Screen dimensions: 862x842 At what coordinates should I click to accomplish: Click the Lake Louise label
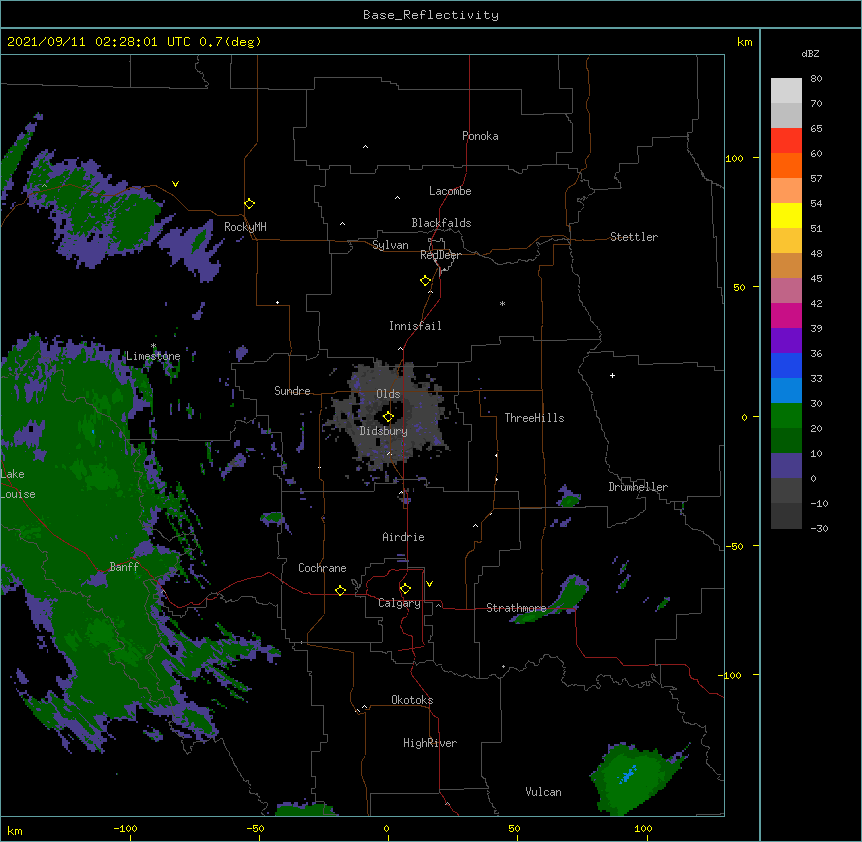[18, 484]
